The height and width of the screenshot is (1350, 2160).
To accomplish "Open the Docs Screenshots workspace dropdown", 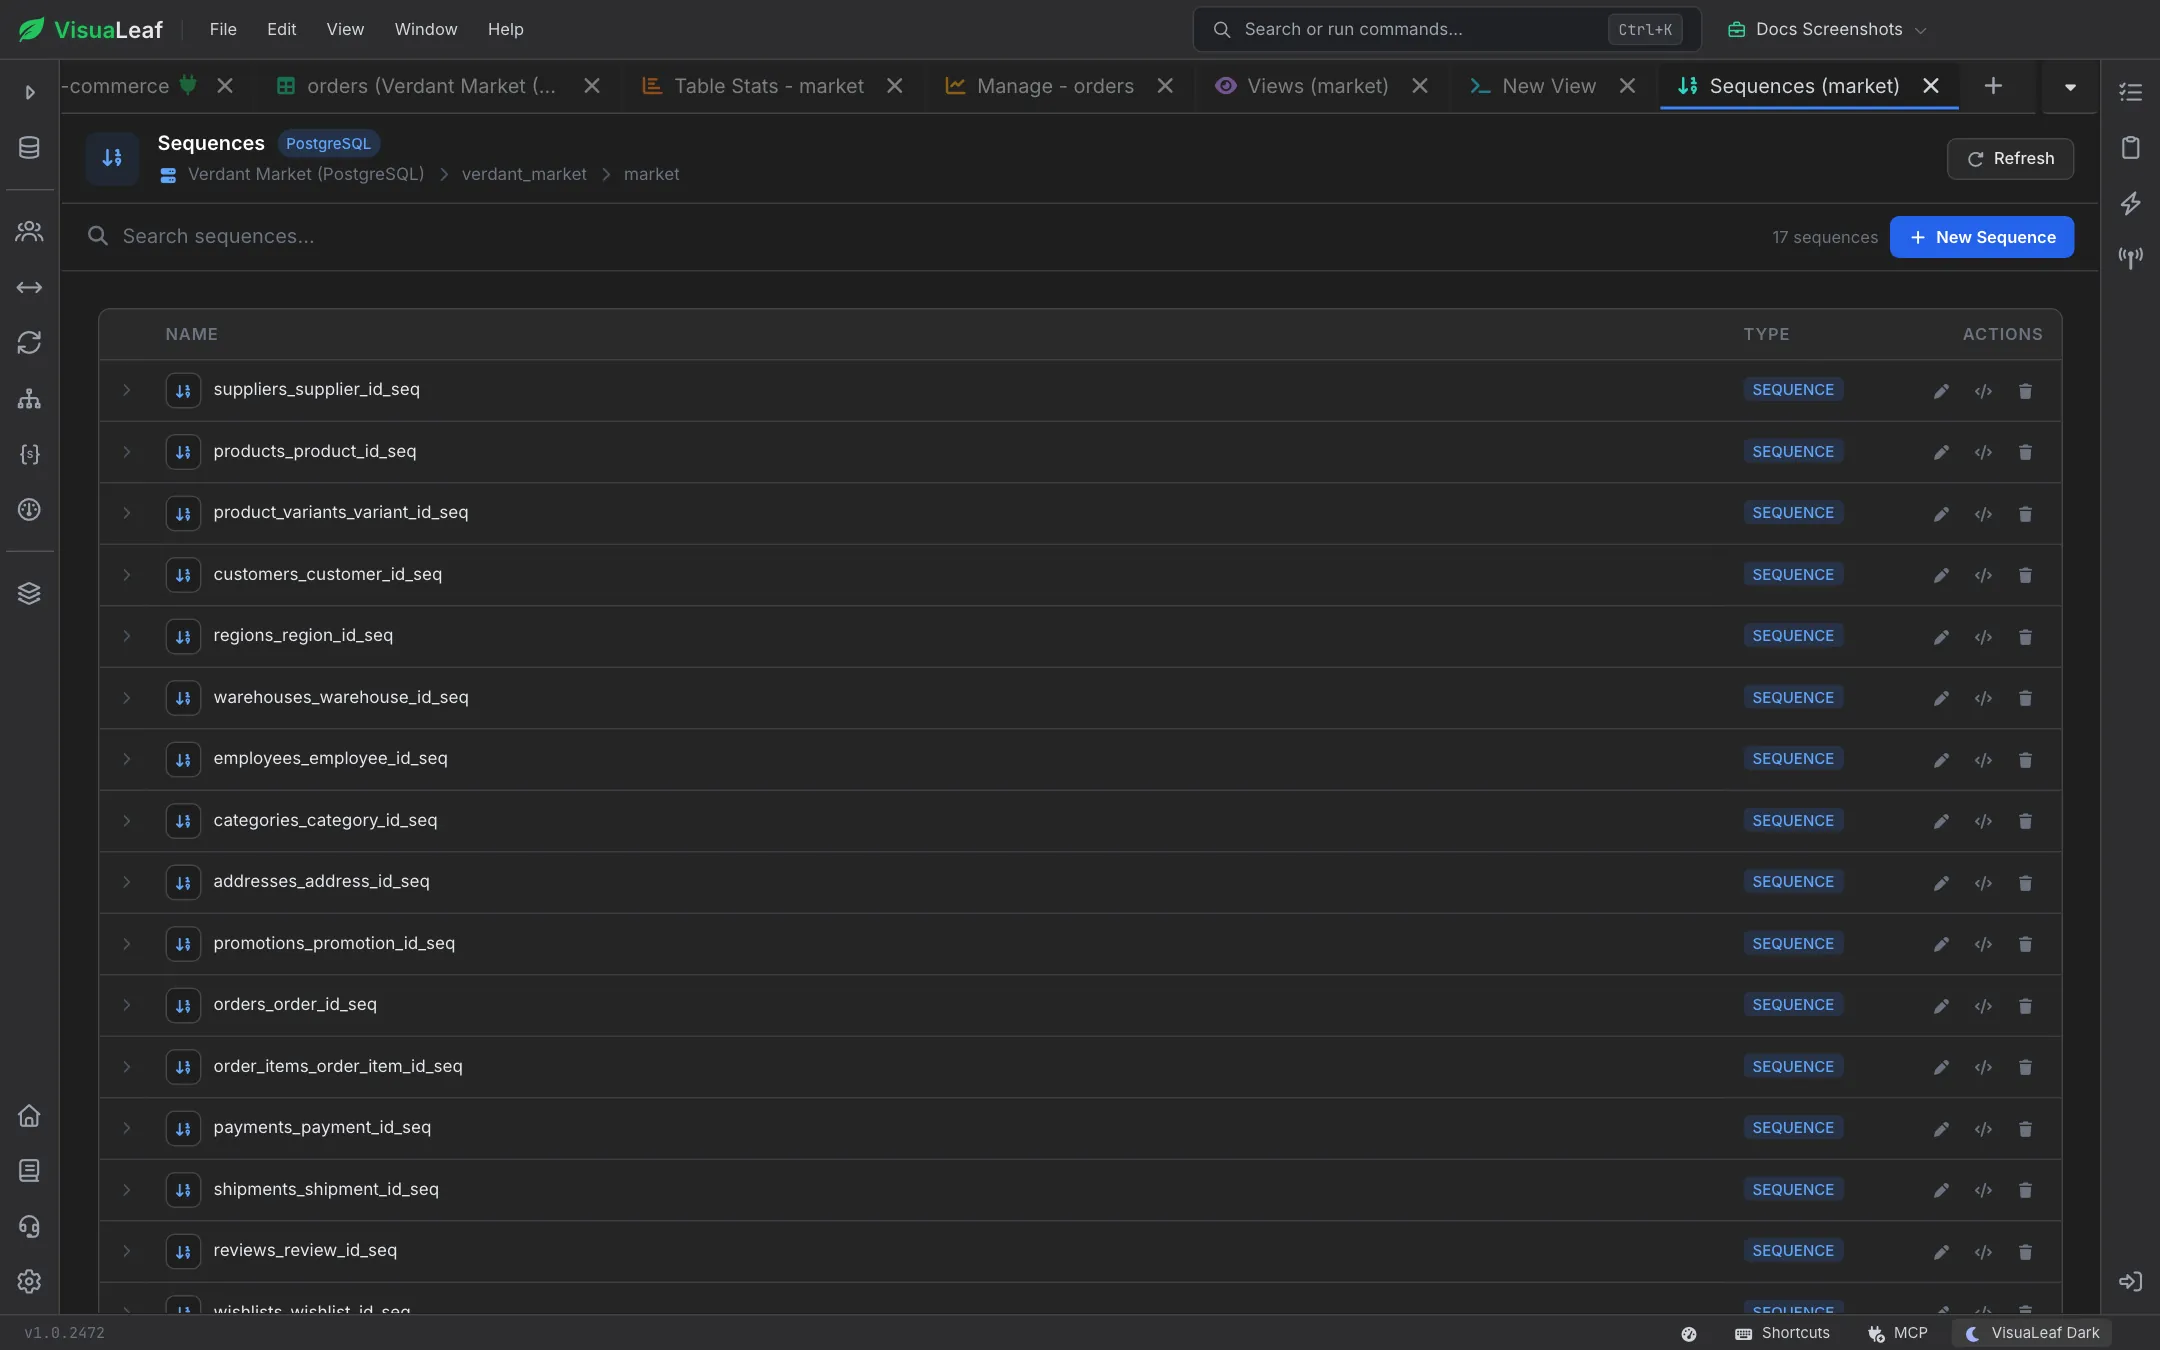I will [x=1827, y=29].
